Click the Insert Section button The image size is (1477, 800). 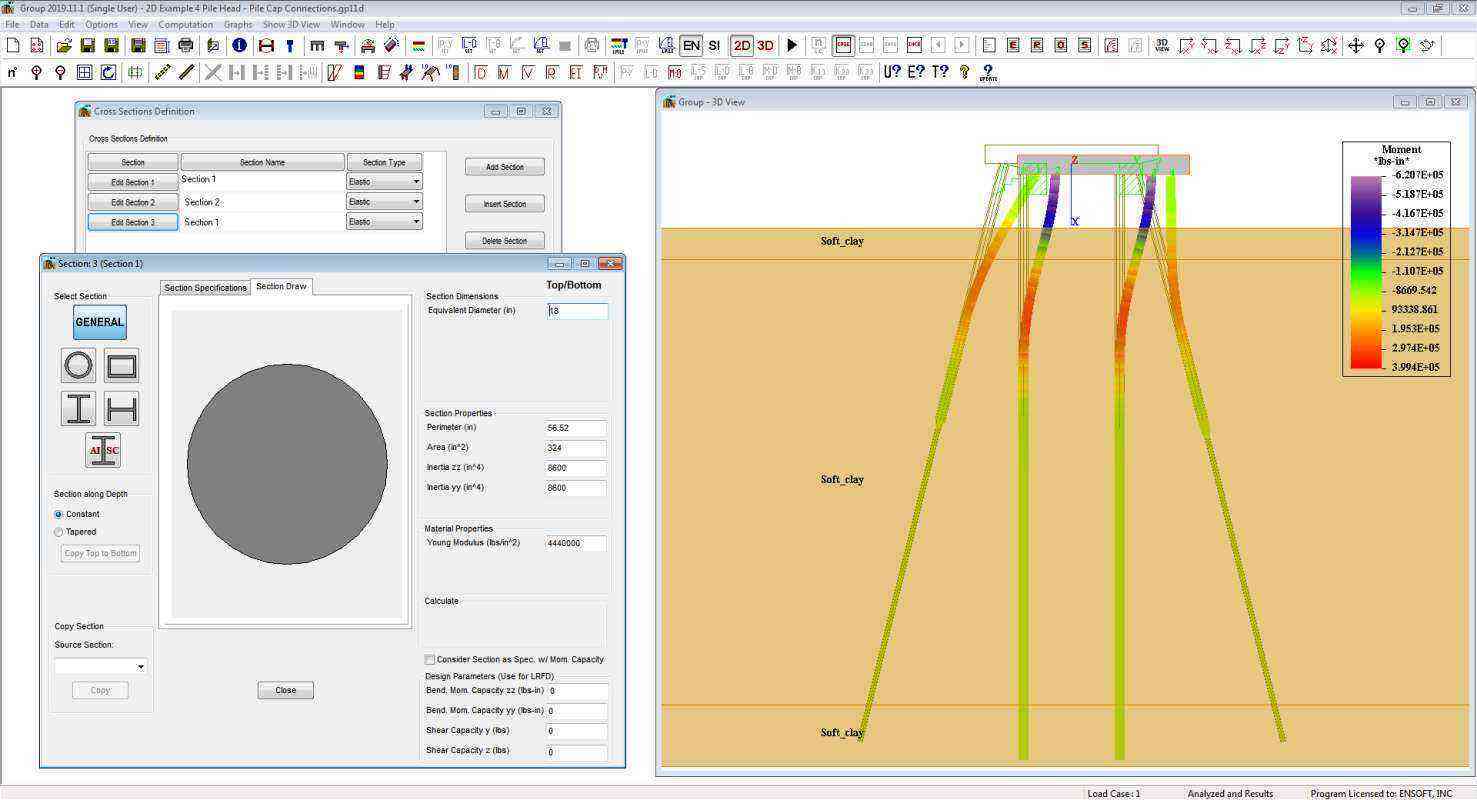pos(505,204)
